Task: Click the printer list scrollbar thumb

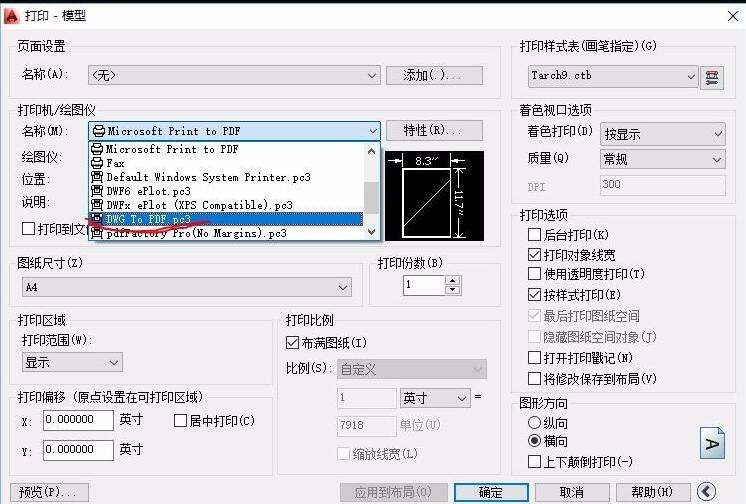Action: (x=372, y=198)
